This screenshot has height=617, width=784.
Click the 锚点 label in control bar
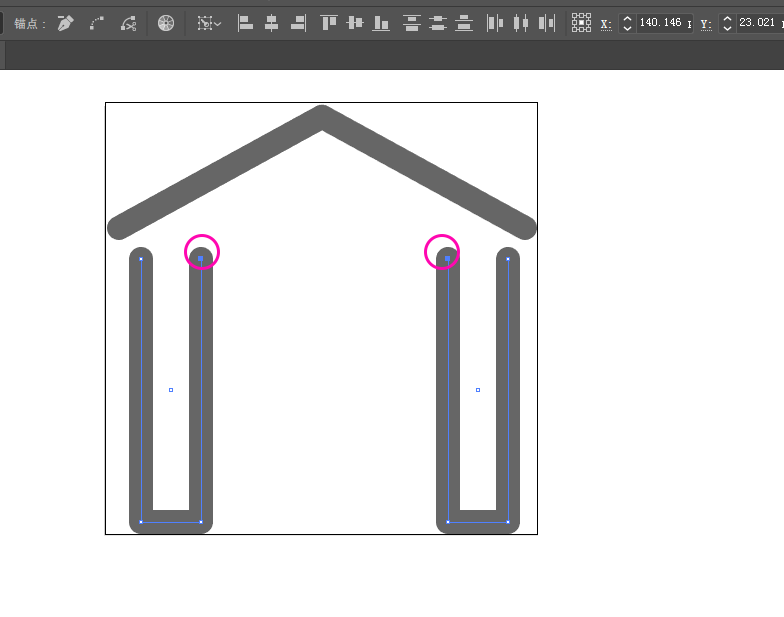click(x=29, y=24)
